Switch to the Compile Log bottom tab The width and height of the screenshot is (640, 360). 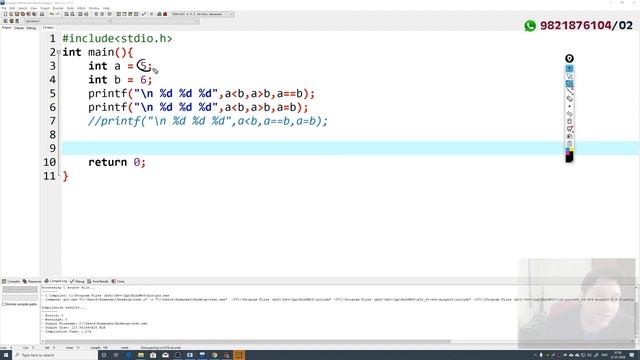coord(56,281)
